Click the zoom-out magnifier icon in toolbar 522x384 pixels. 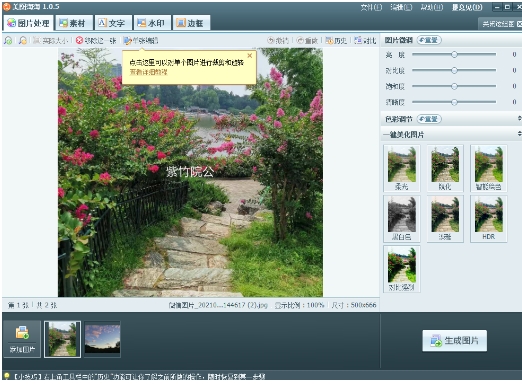[x=23, y=41]
